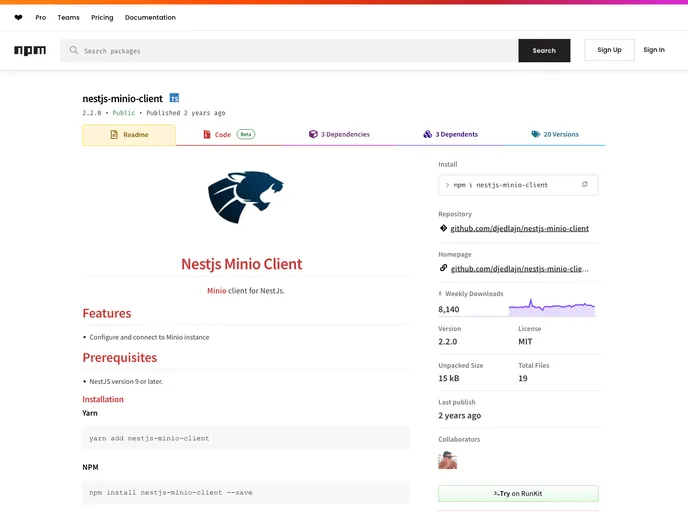Click the panther logo image
688x512 pixels.
[x=246, y=197]
